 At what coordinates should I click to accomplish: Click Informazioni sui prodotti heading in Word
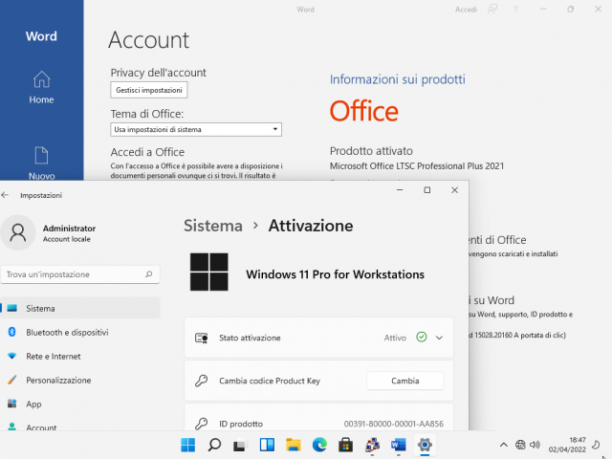pyautogui.click(x=397, y=79)
